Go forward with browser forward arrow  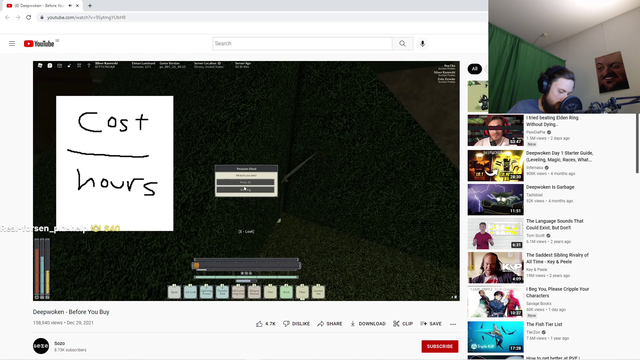click(x=18, y=17)
